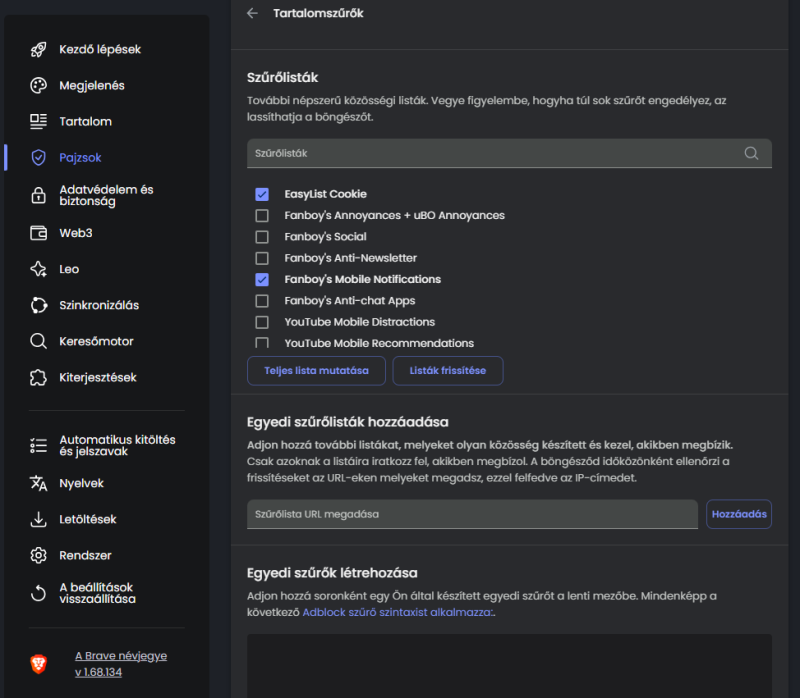Open Keresőmotor settings

[x=96, y=341]
